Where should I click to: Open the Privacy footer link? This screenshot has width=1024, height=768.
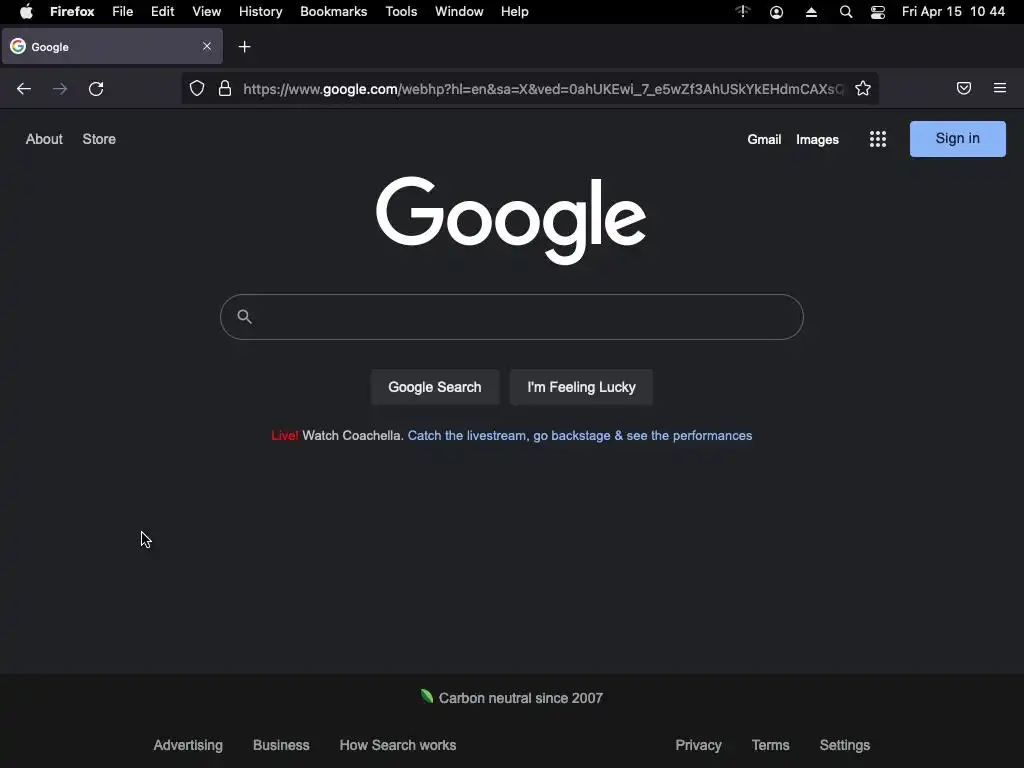698,745
